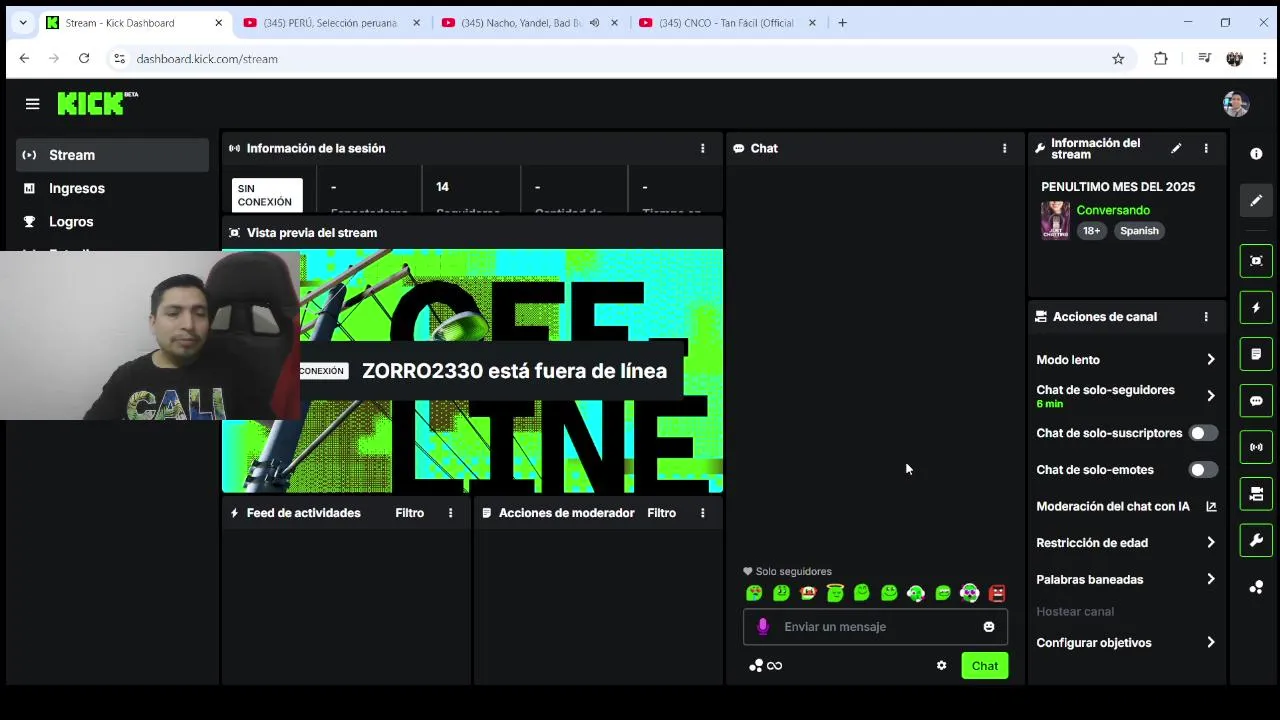Open the emoji picker smiley icon

tap(989, 627)
